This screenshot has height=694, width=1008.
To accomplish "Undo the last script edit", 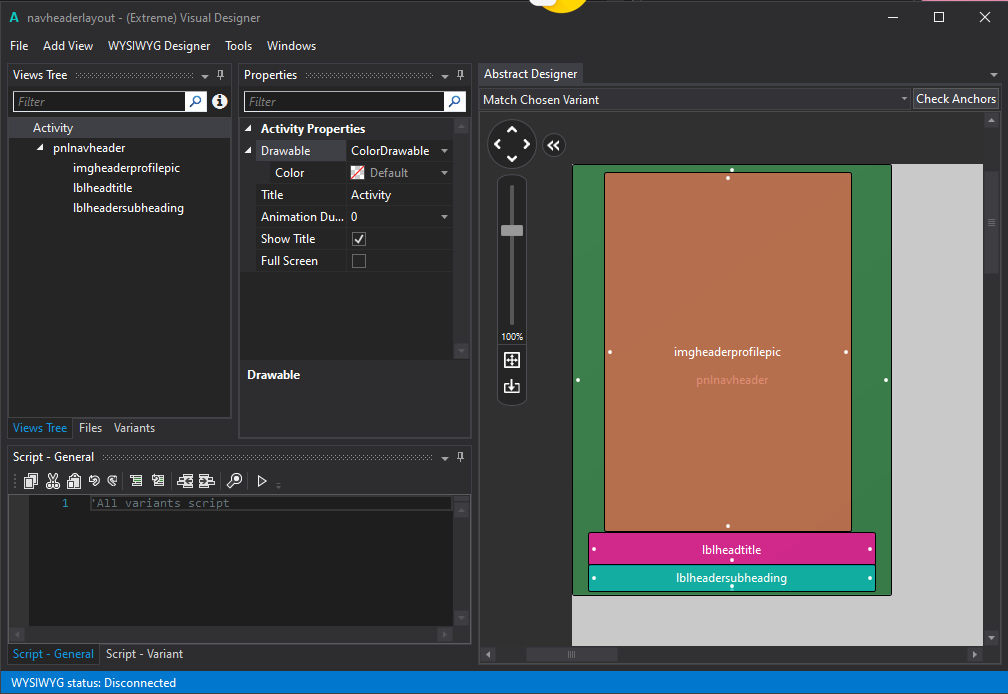I will pos(94,481).
